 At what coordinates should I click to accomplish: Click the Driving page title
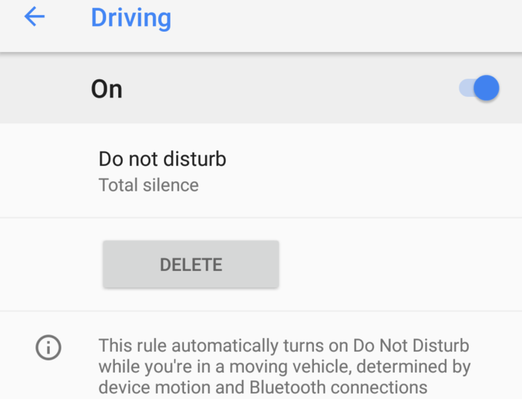tap(131, 18)
